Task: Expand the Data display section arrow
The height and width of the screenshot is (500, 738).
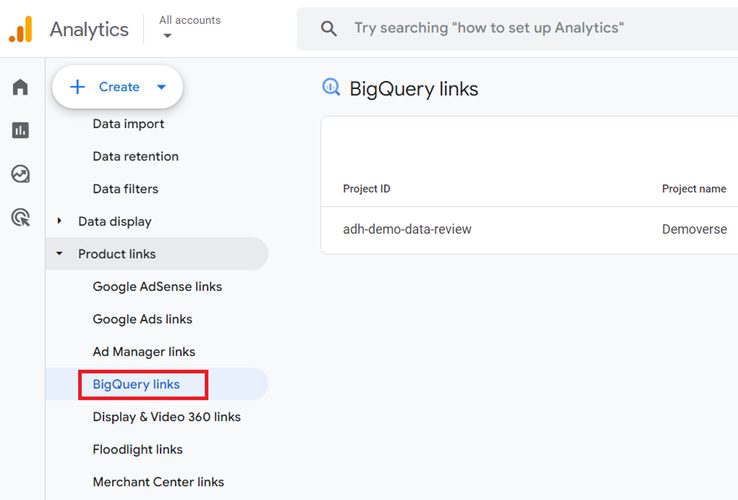Action: (x=59, y=221)
